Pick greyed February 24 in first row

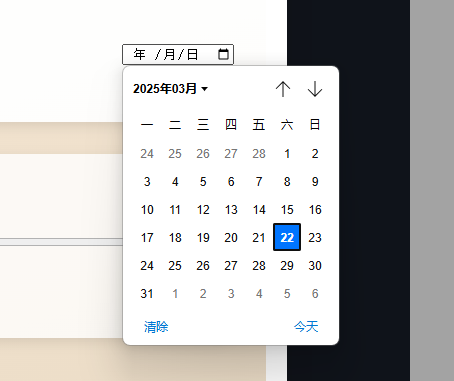click(147, 154)
